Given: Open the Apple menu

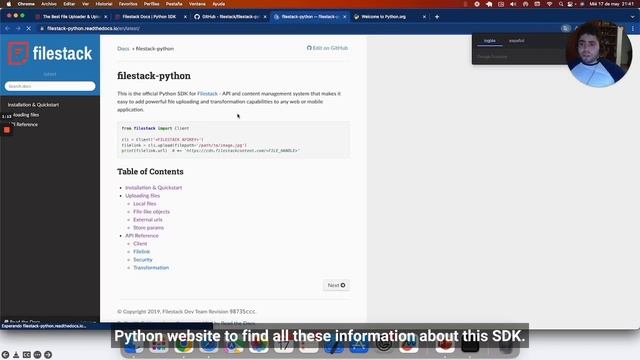Looking at the screenshot, I should click(9, 4).
